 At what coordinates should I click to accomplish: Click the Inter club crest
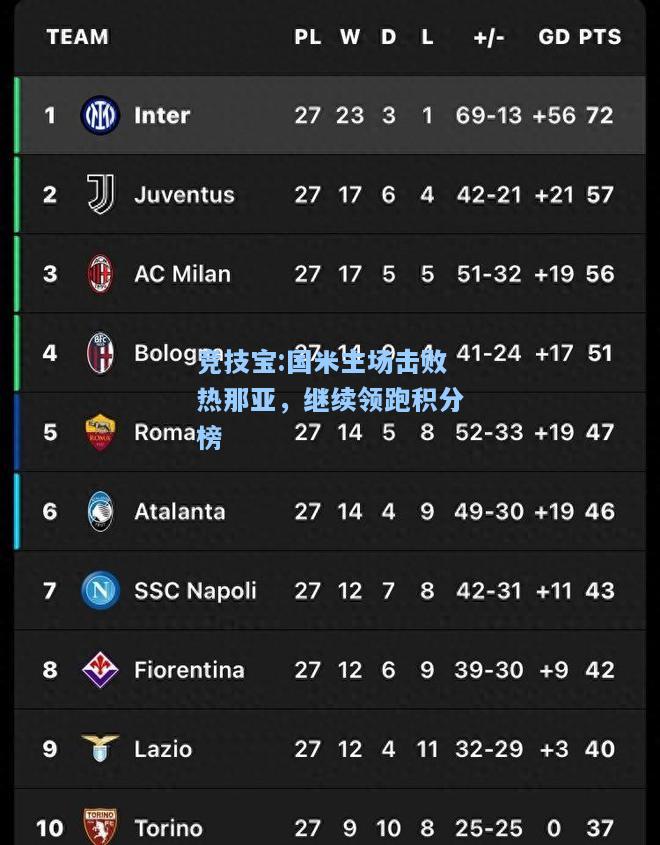[100, 115]
